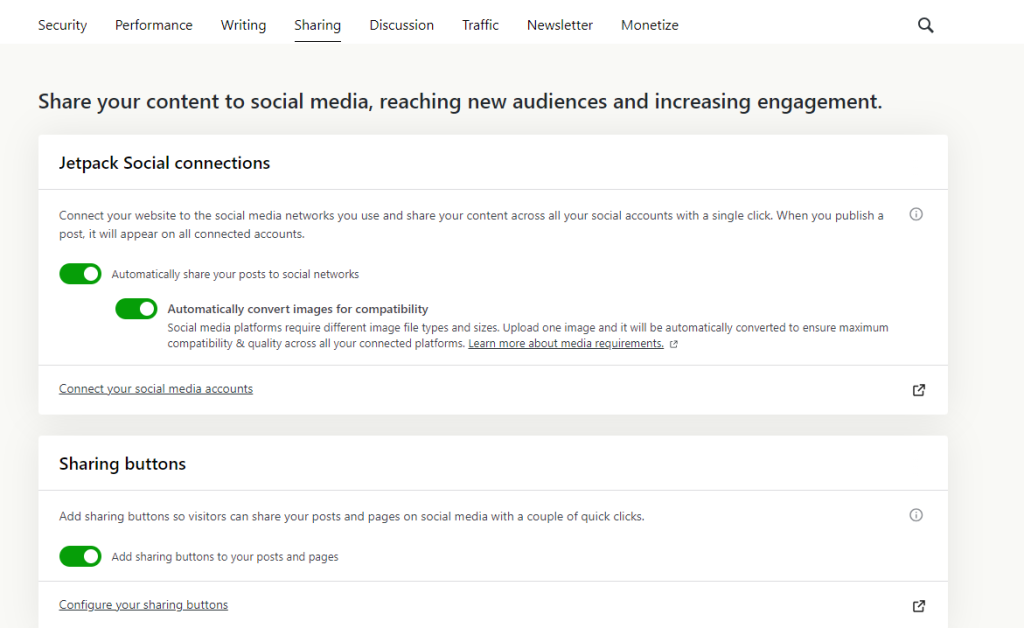
Task: Switch to the Traffic tab
Action: click(480, 25)
